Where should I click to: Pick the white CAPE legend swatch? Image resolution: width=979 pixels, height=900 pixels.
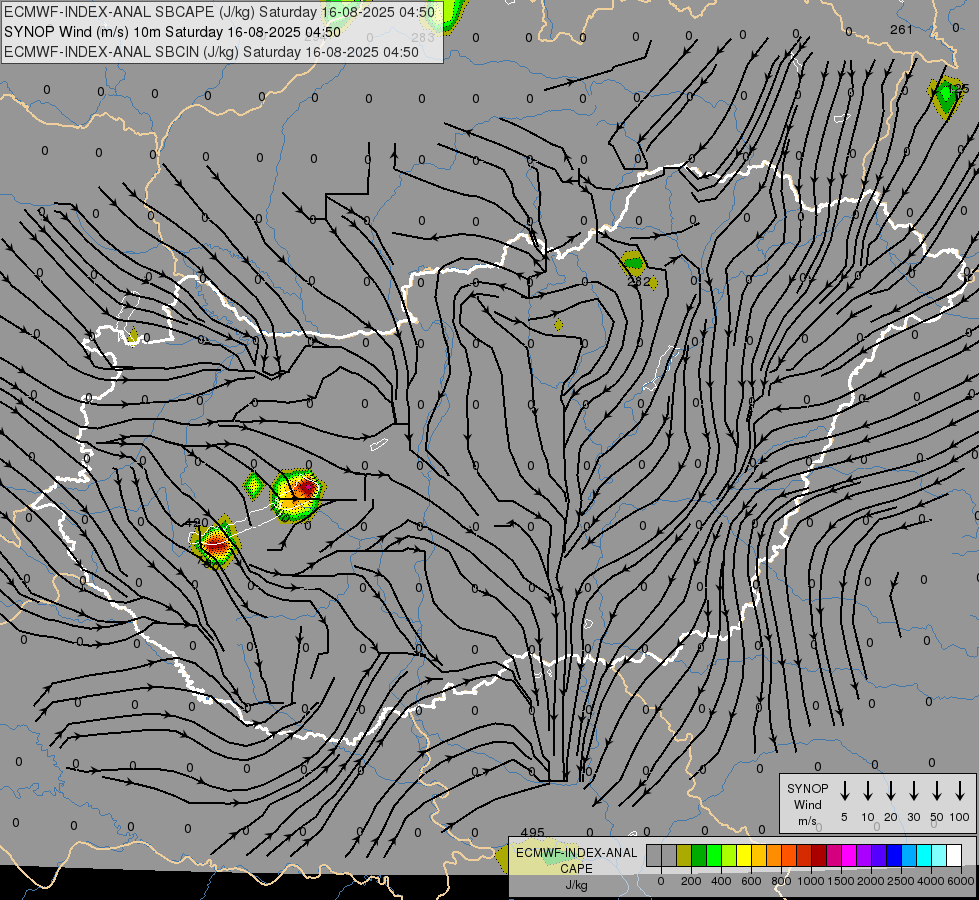coord(953,855)
